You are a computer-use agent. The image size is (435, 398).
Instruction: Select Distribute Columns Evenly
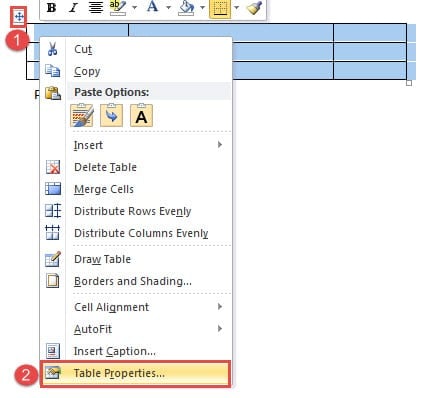click(x=136, y=233)
